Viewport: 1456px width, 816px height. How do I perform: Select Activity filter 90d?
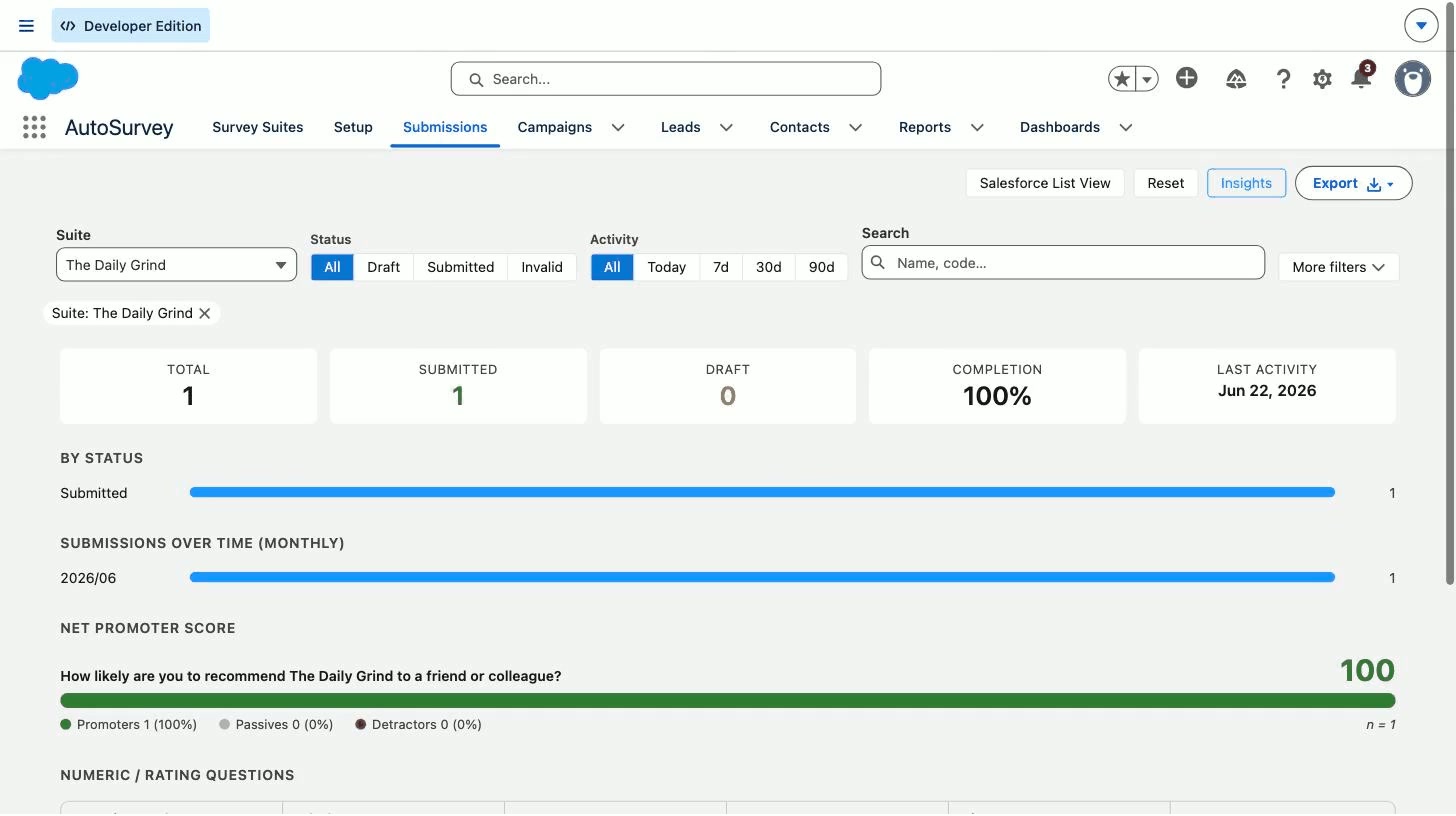(x=821, y=267)
